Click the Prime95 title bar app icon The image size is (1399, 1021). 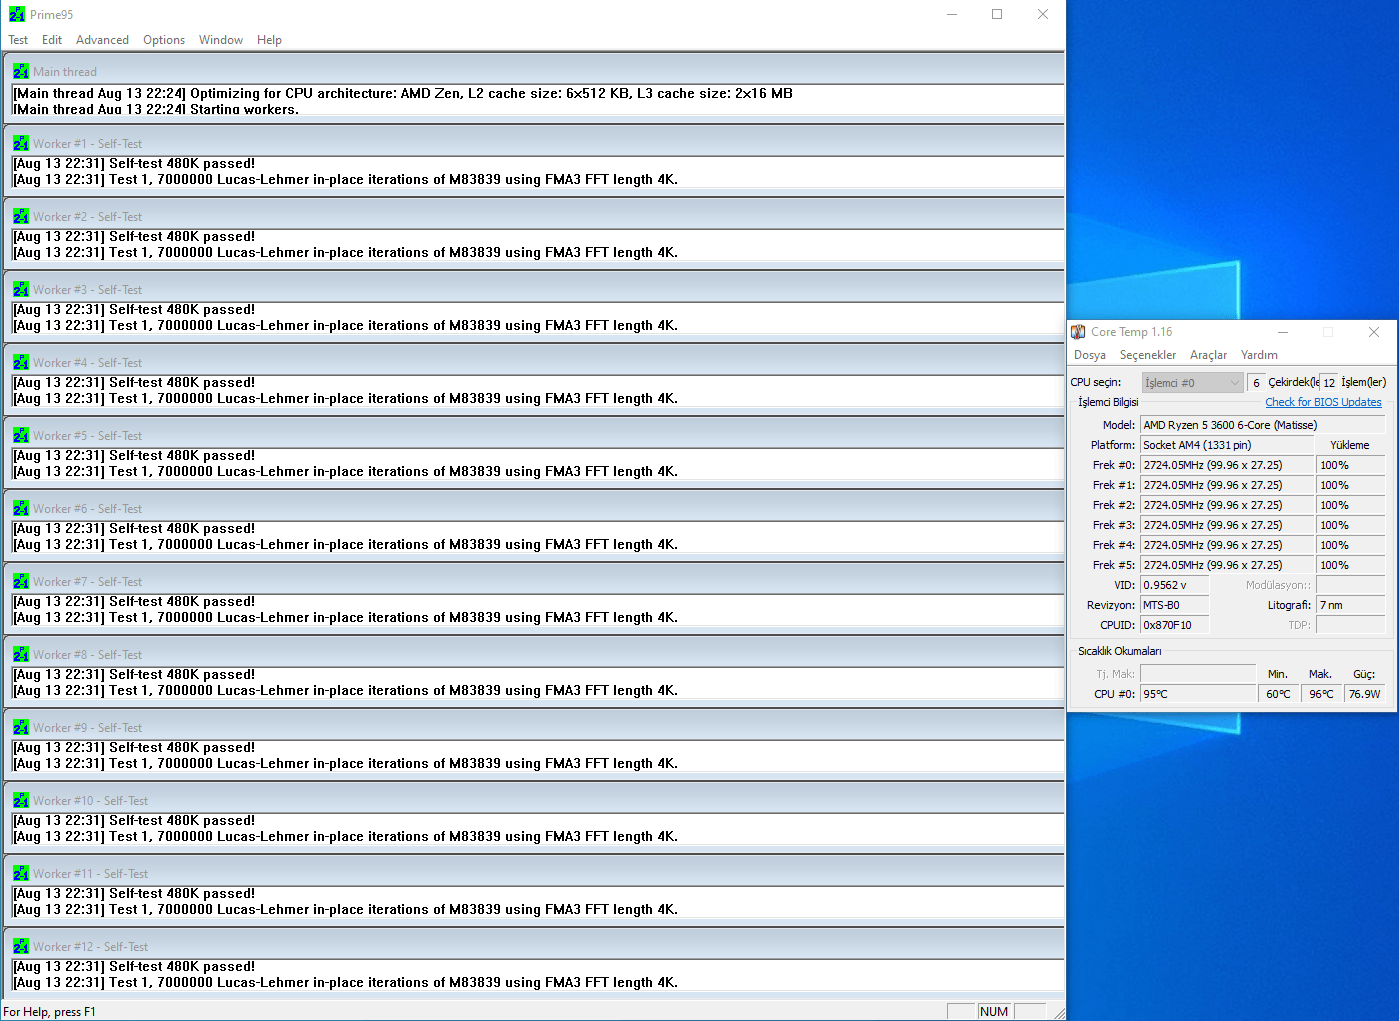17,14
